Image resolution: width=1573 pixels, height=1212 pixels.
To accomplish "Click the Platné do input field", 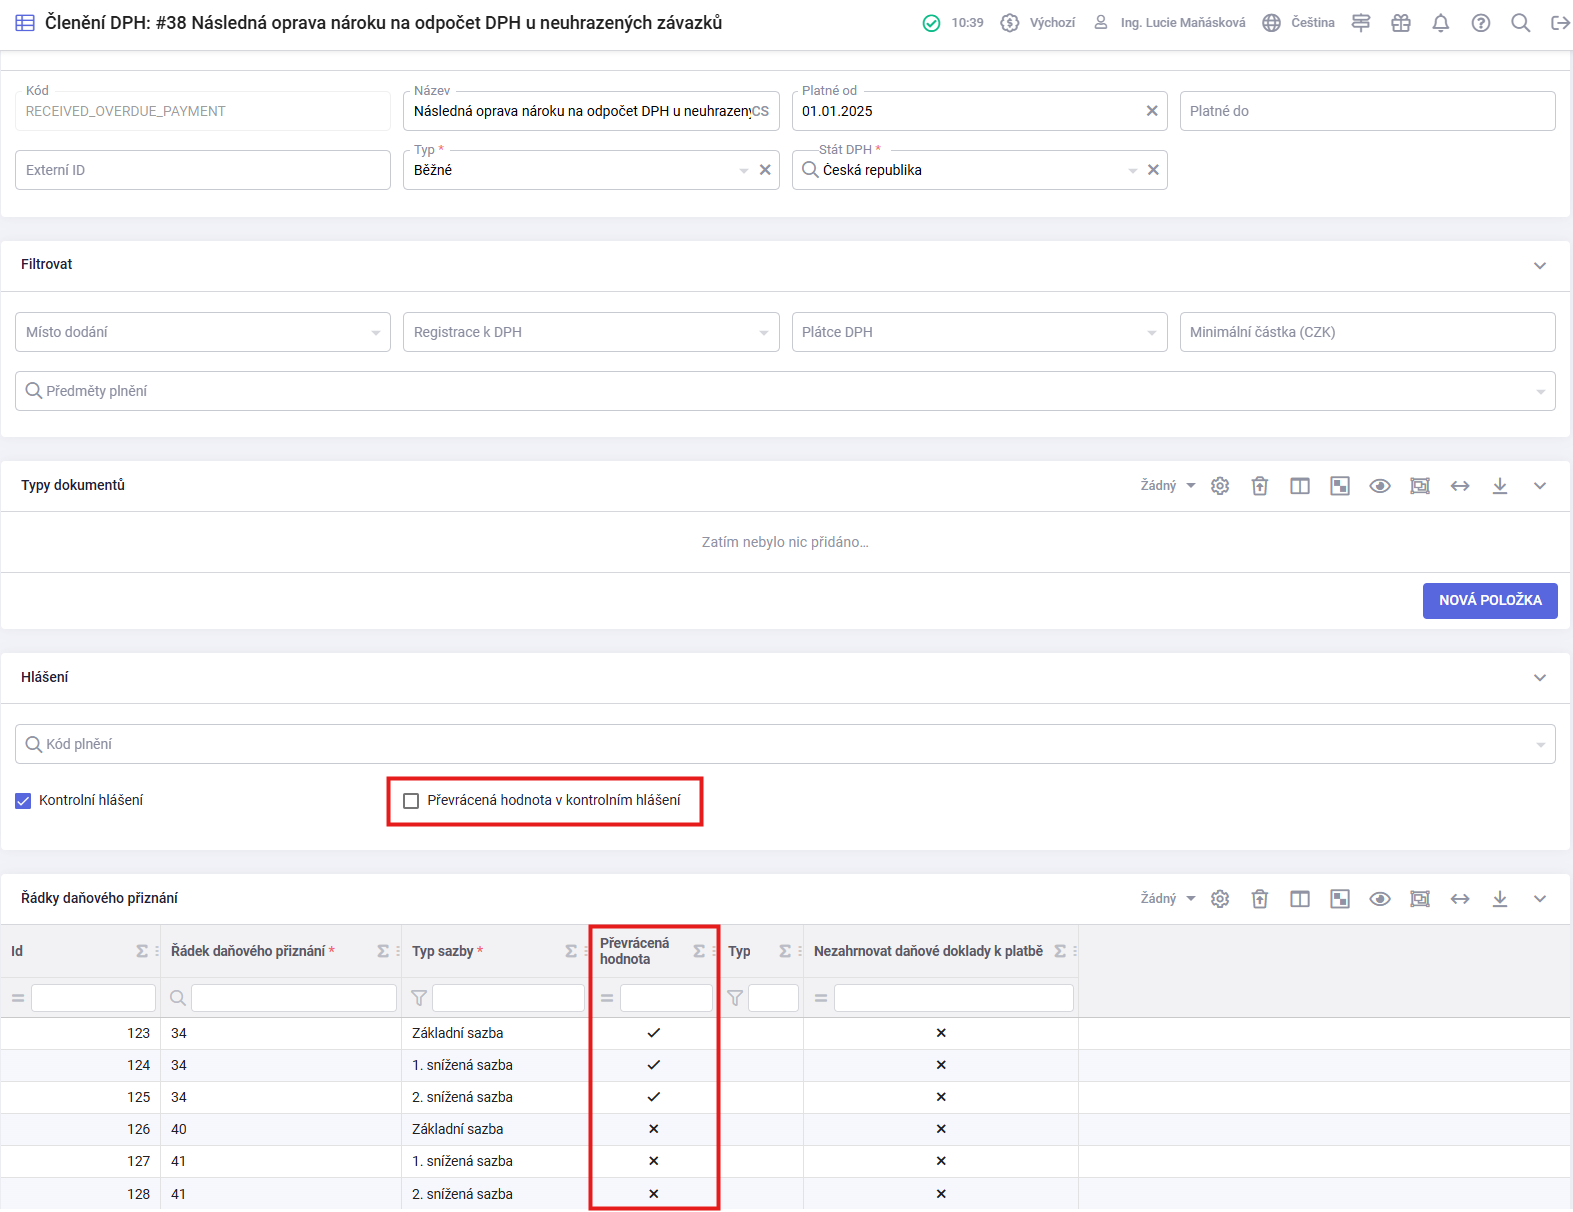I will 1367,111.
